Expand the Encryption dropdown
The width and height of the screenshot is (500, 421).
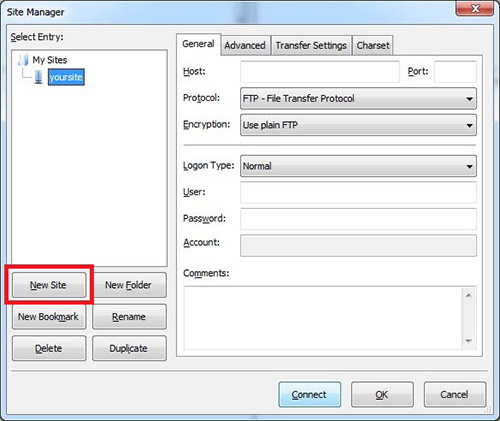pyautogui.click(x=358, y=125)
